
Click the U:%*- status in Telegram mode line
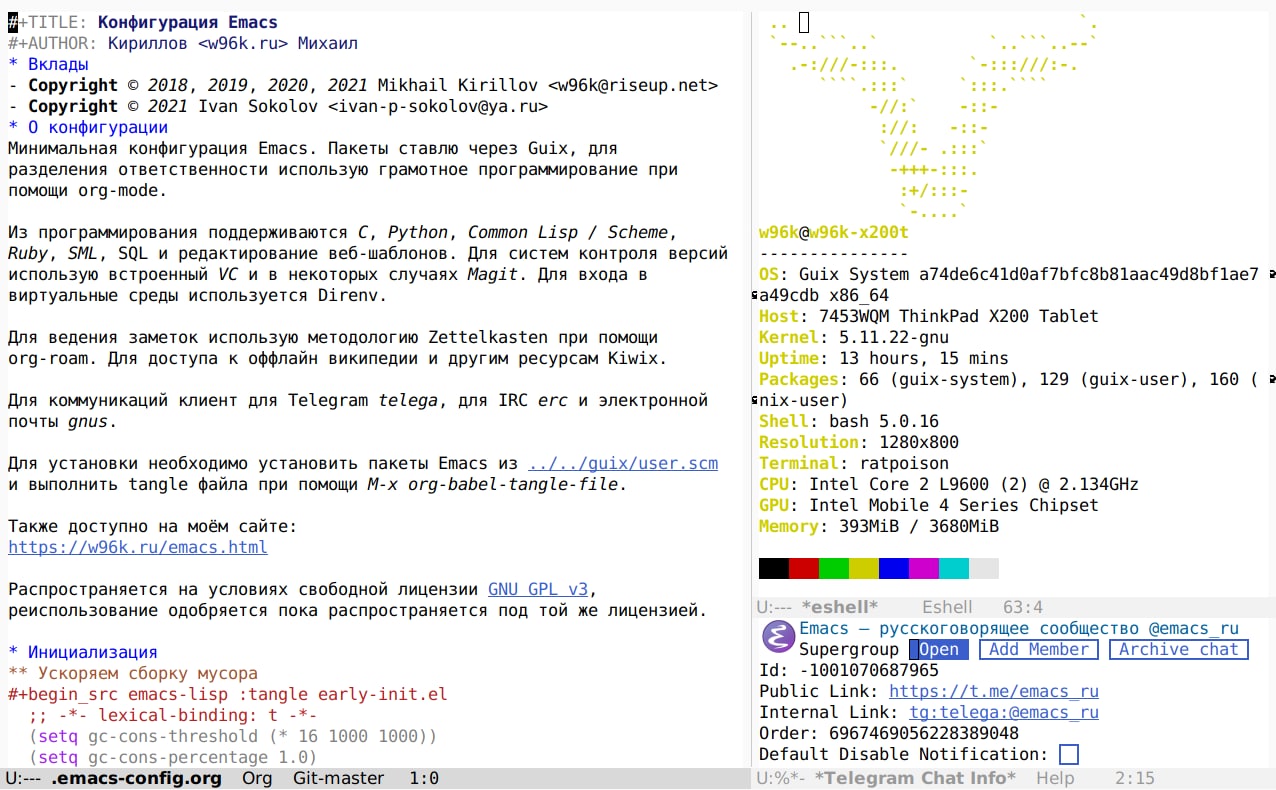click(780, 778)
